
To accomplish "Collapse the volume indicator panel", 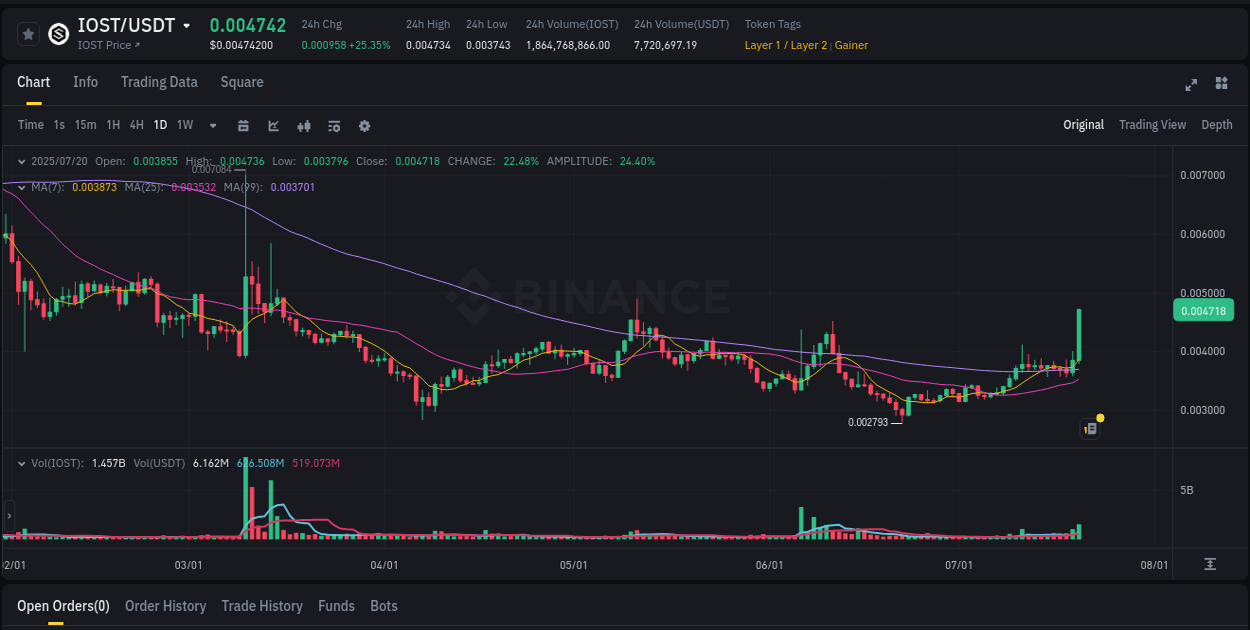I will click(x=21, y=464).
